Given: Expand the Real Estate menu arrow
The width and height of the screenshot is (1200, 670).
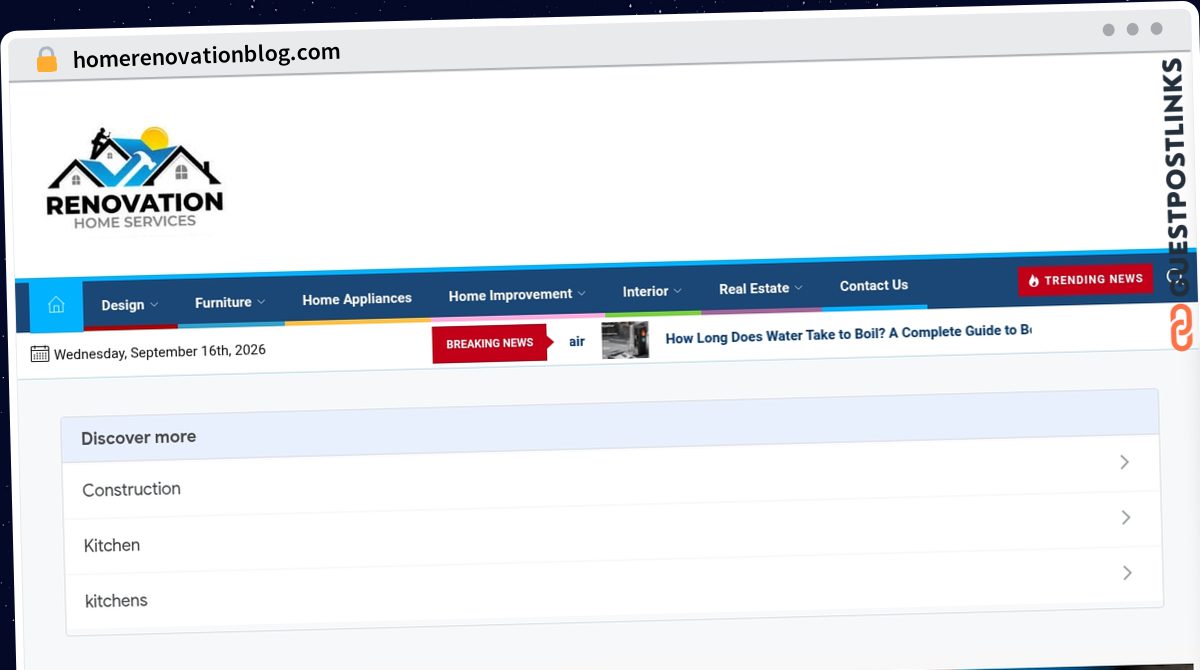Looking at the screenshot, I should click(x=798, y=288).
